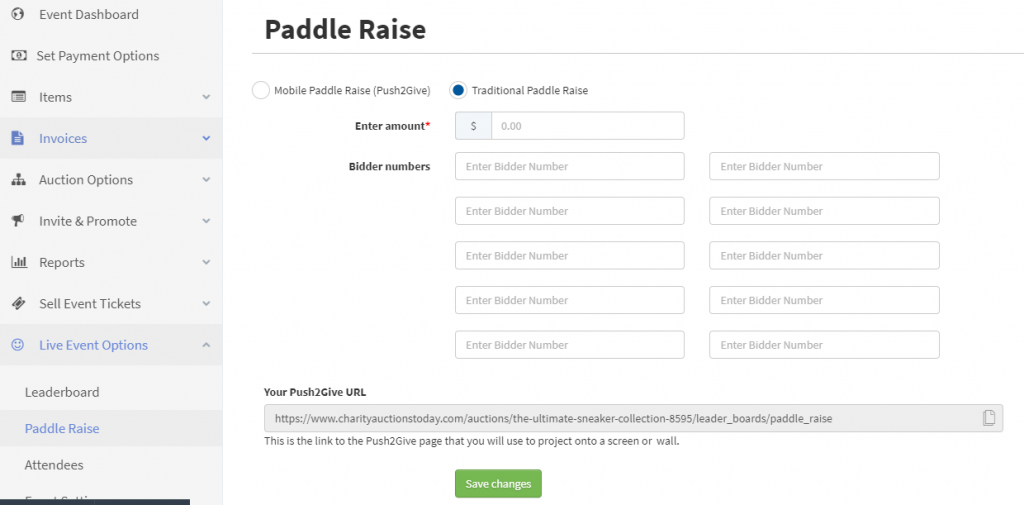Click the Set Payment Options money icon
Screen dimensions: 1024x505
coord(18,56)
